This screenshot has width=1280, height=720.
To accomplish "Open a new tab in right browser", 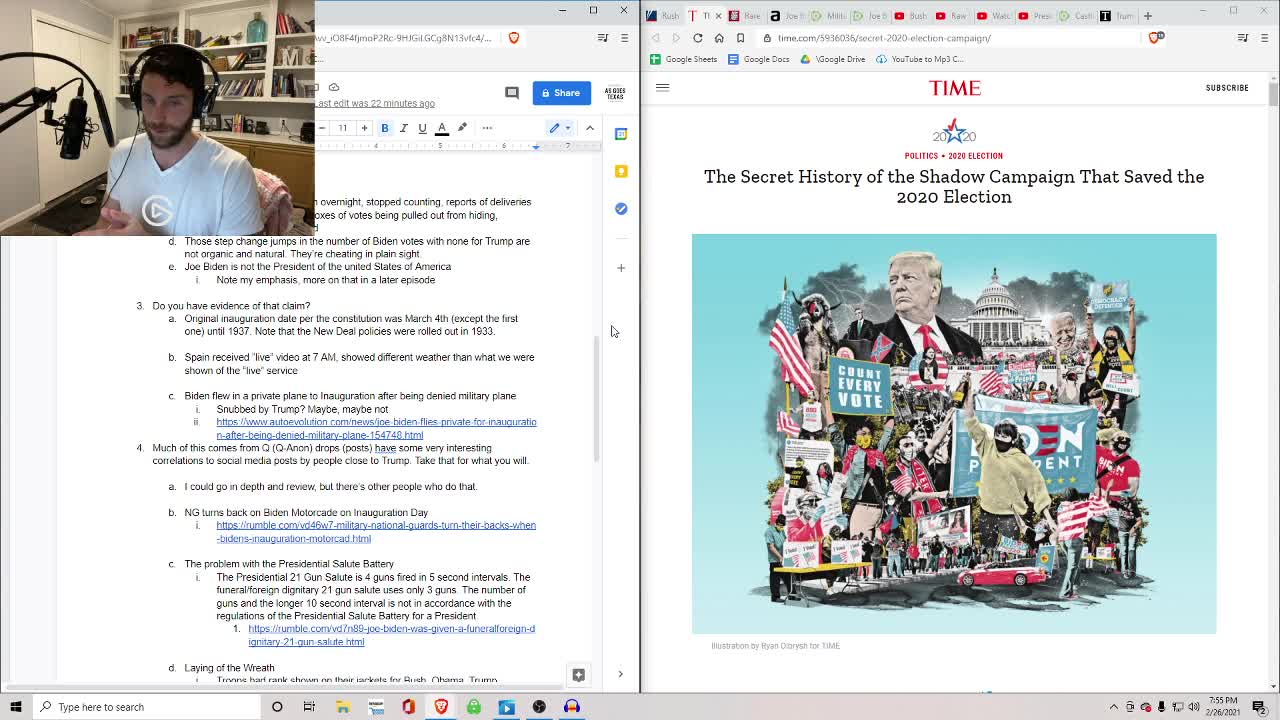I will pos(1148,16).
